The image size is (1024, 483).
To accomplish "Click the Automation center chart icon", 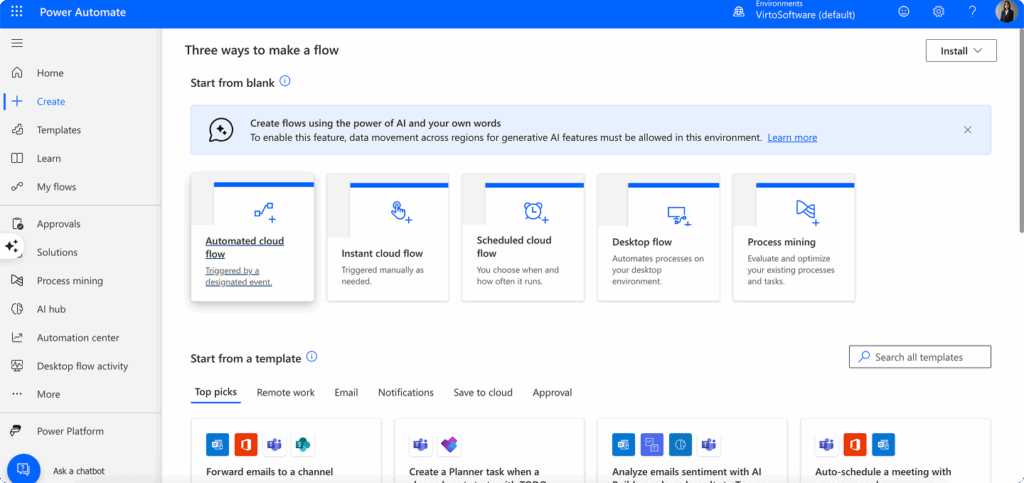I will (17, 337).
